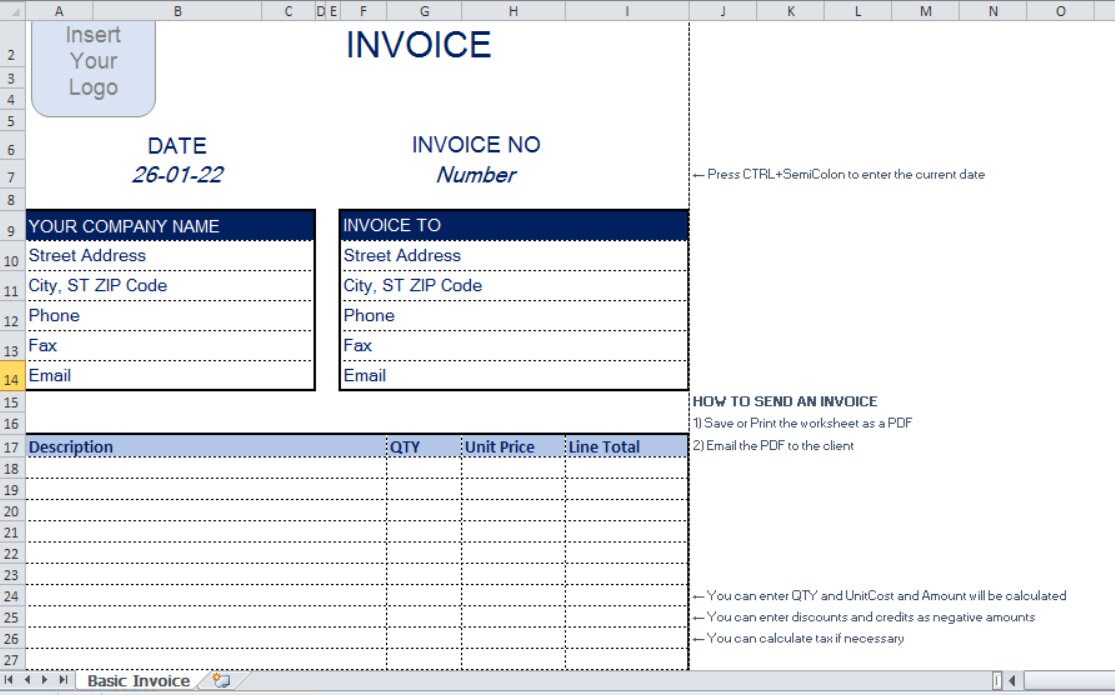Select column L header
Image resolution: width=1115 pixels, height=695 pixels.
point(858,11)
